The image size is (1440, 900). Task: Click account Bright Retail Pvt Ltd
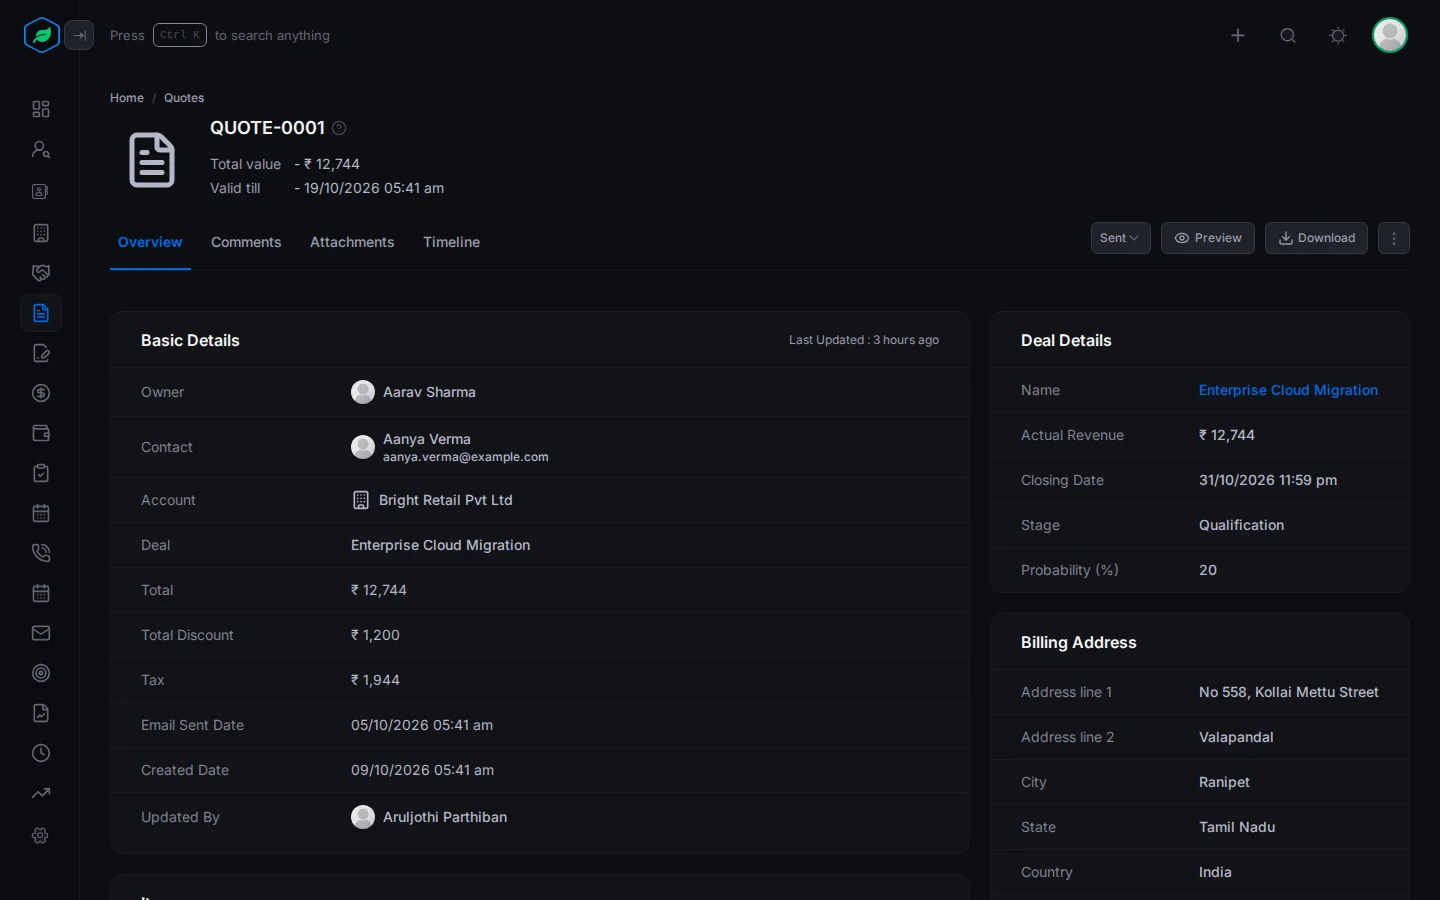445,500
